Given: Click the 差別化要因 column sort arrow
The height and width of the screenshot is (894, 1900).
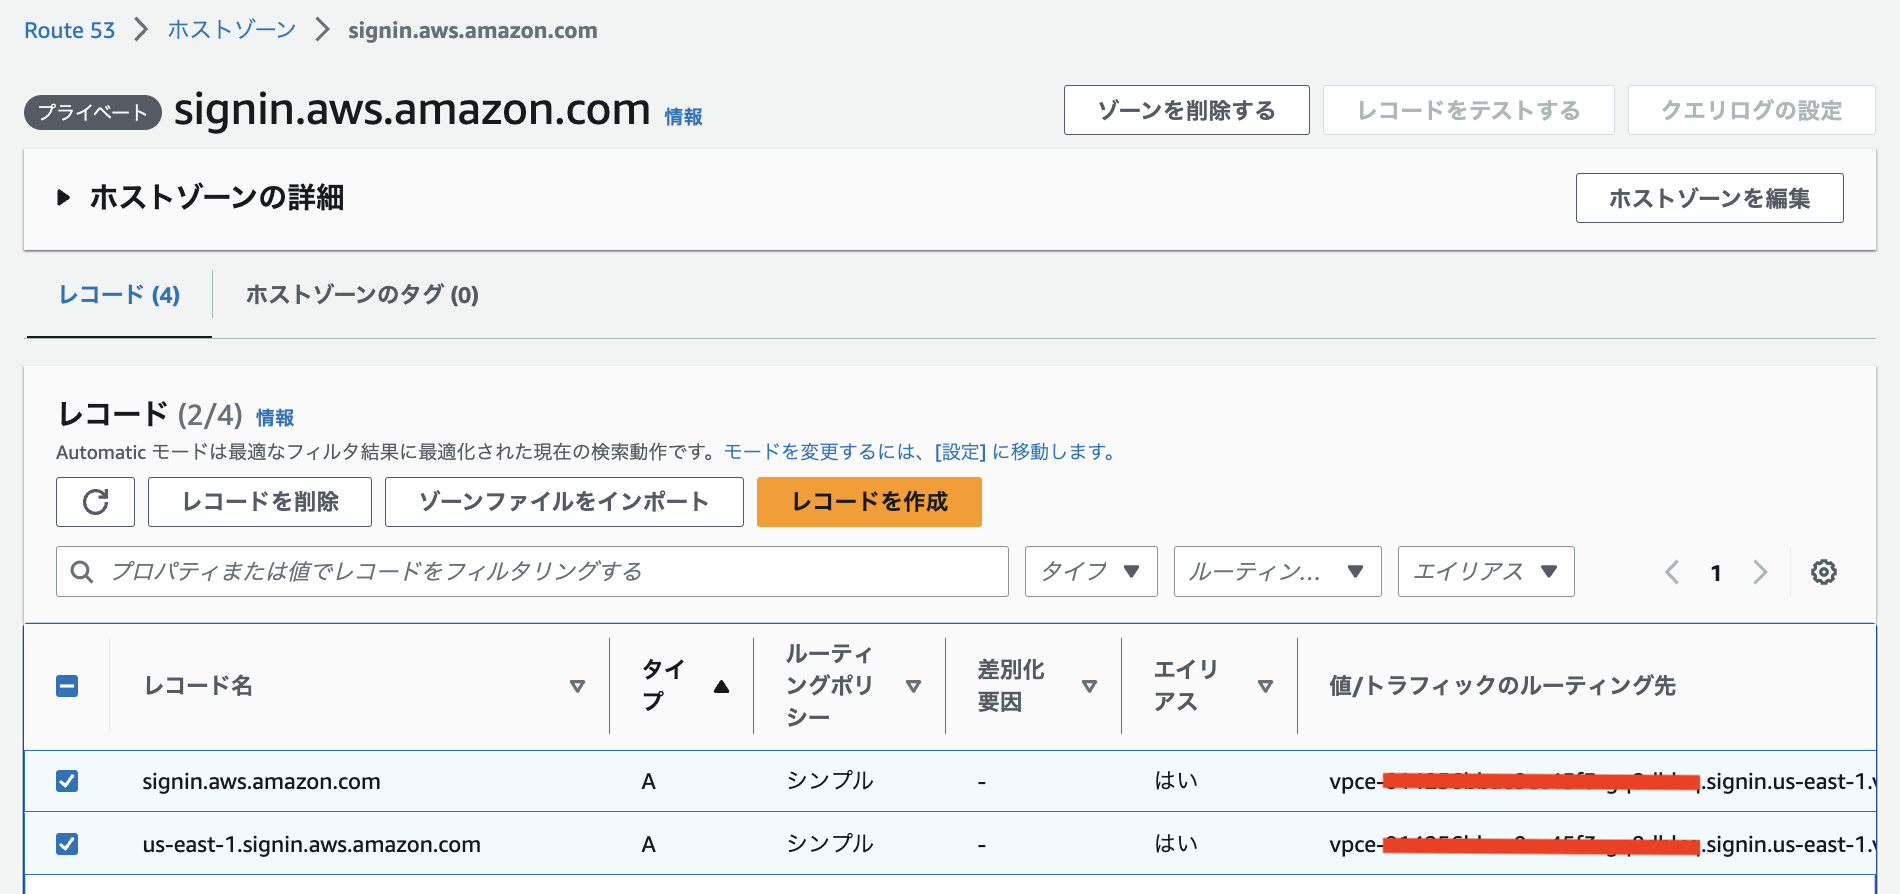Looking at the screenshot, I should pos(1089,686).
